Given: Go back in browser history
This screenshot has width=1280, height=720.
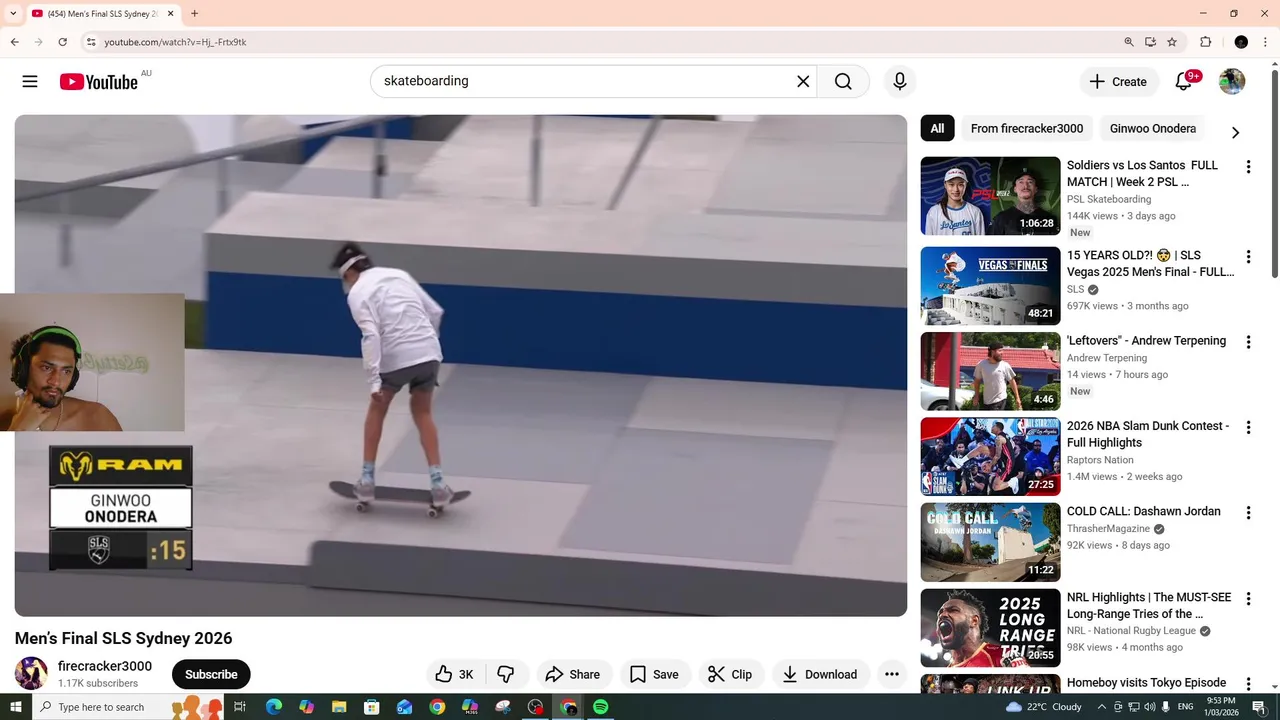Looking at the screenshot, I should (x=14, y=42).
